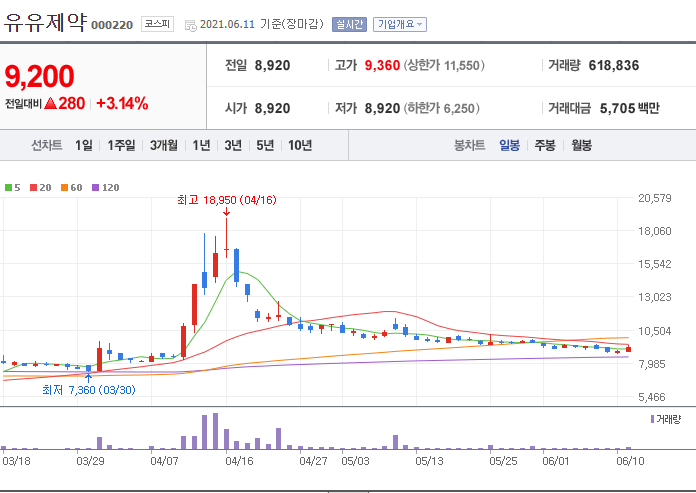Click the orange 60-day moving average swatch
The image size is (696, 493).
pos(64,188)
